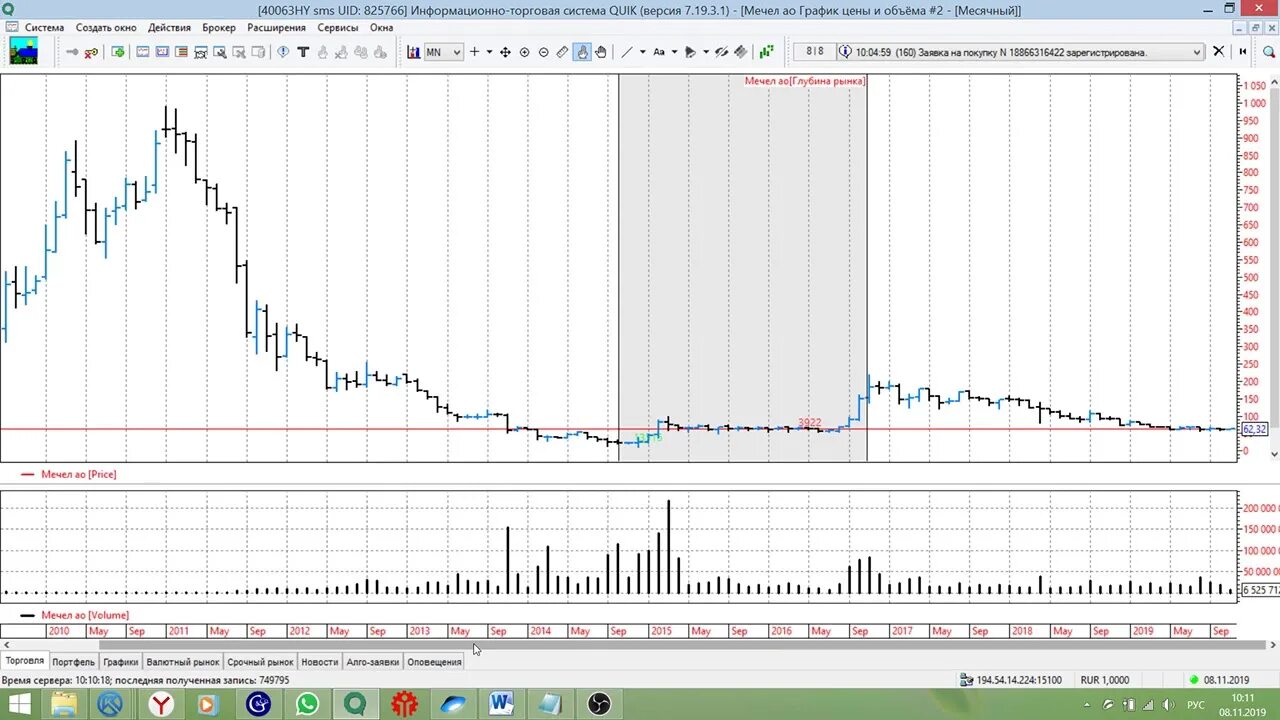Select the open hand pan tool
This screenshot has width=1280, height=720.
[x=601, y=52]
